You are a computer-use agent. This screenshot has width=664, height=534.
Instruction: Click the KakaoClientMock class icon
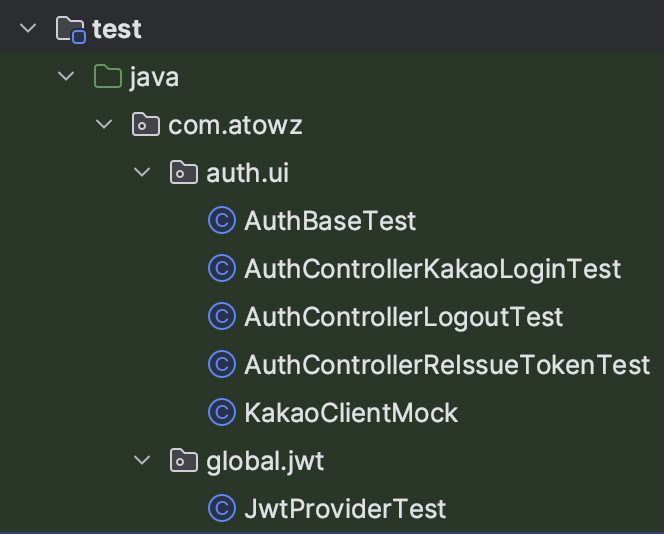(222, 412)
